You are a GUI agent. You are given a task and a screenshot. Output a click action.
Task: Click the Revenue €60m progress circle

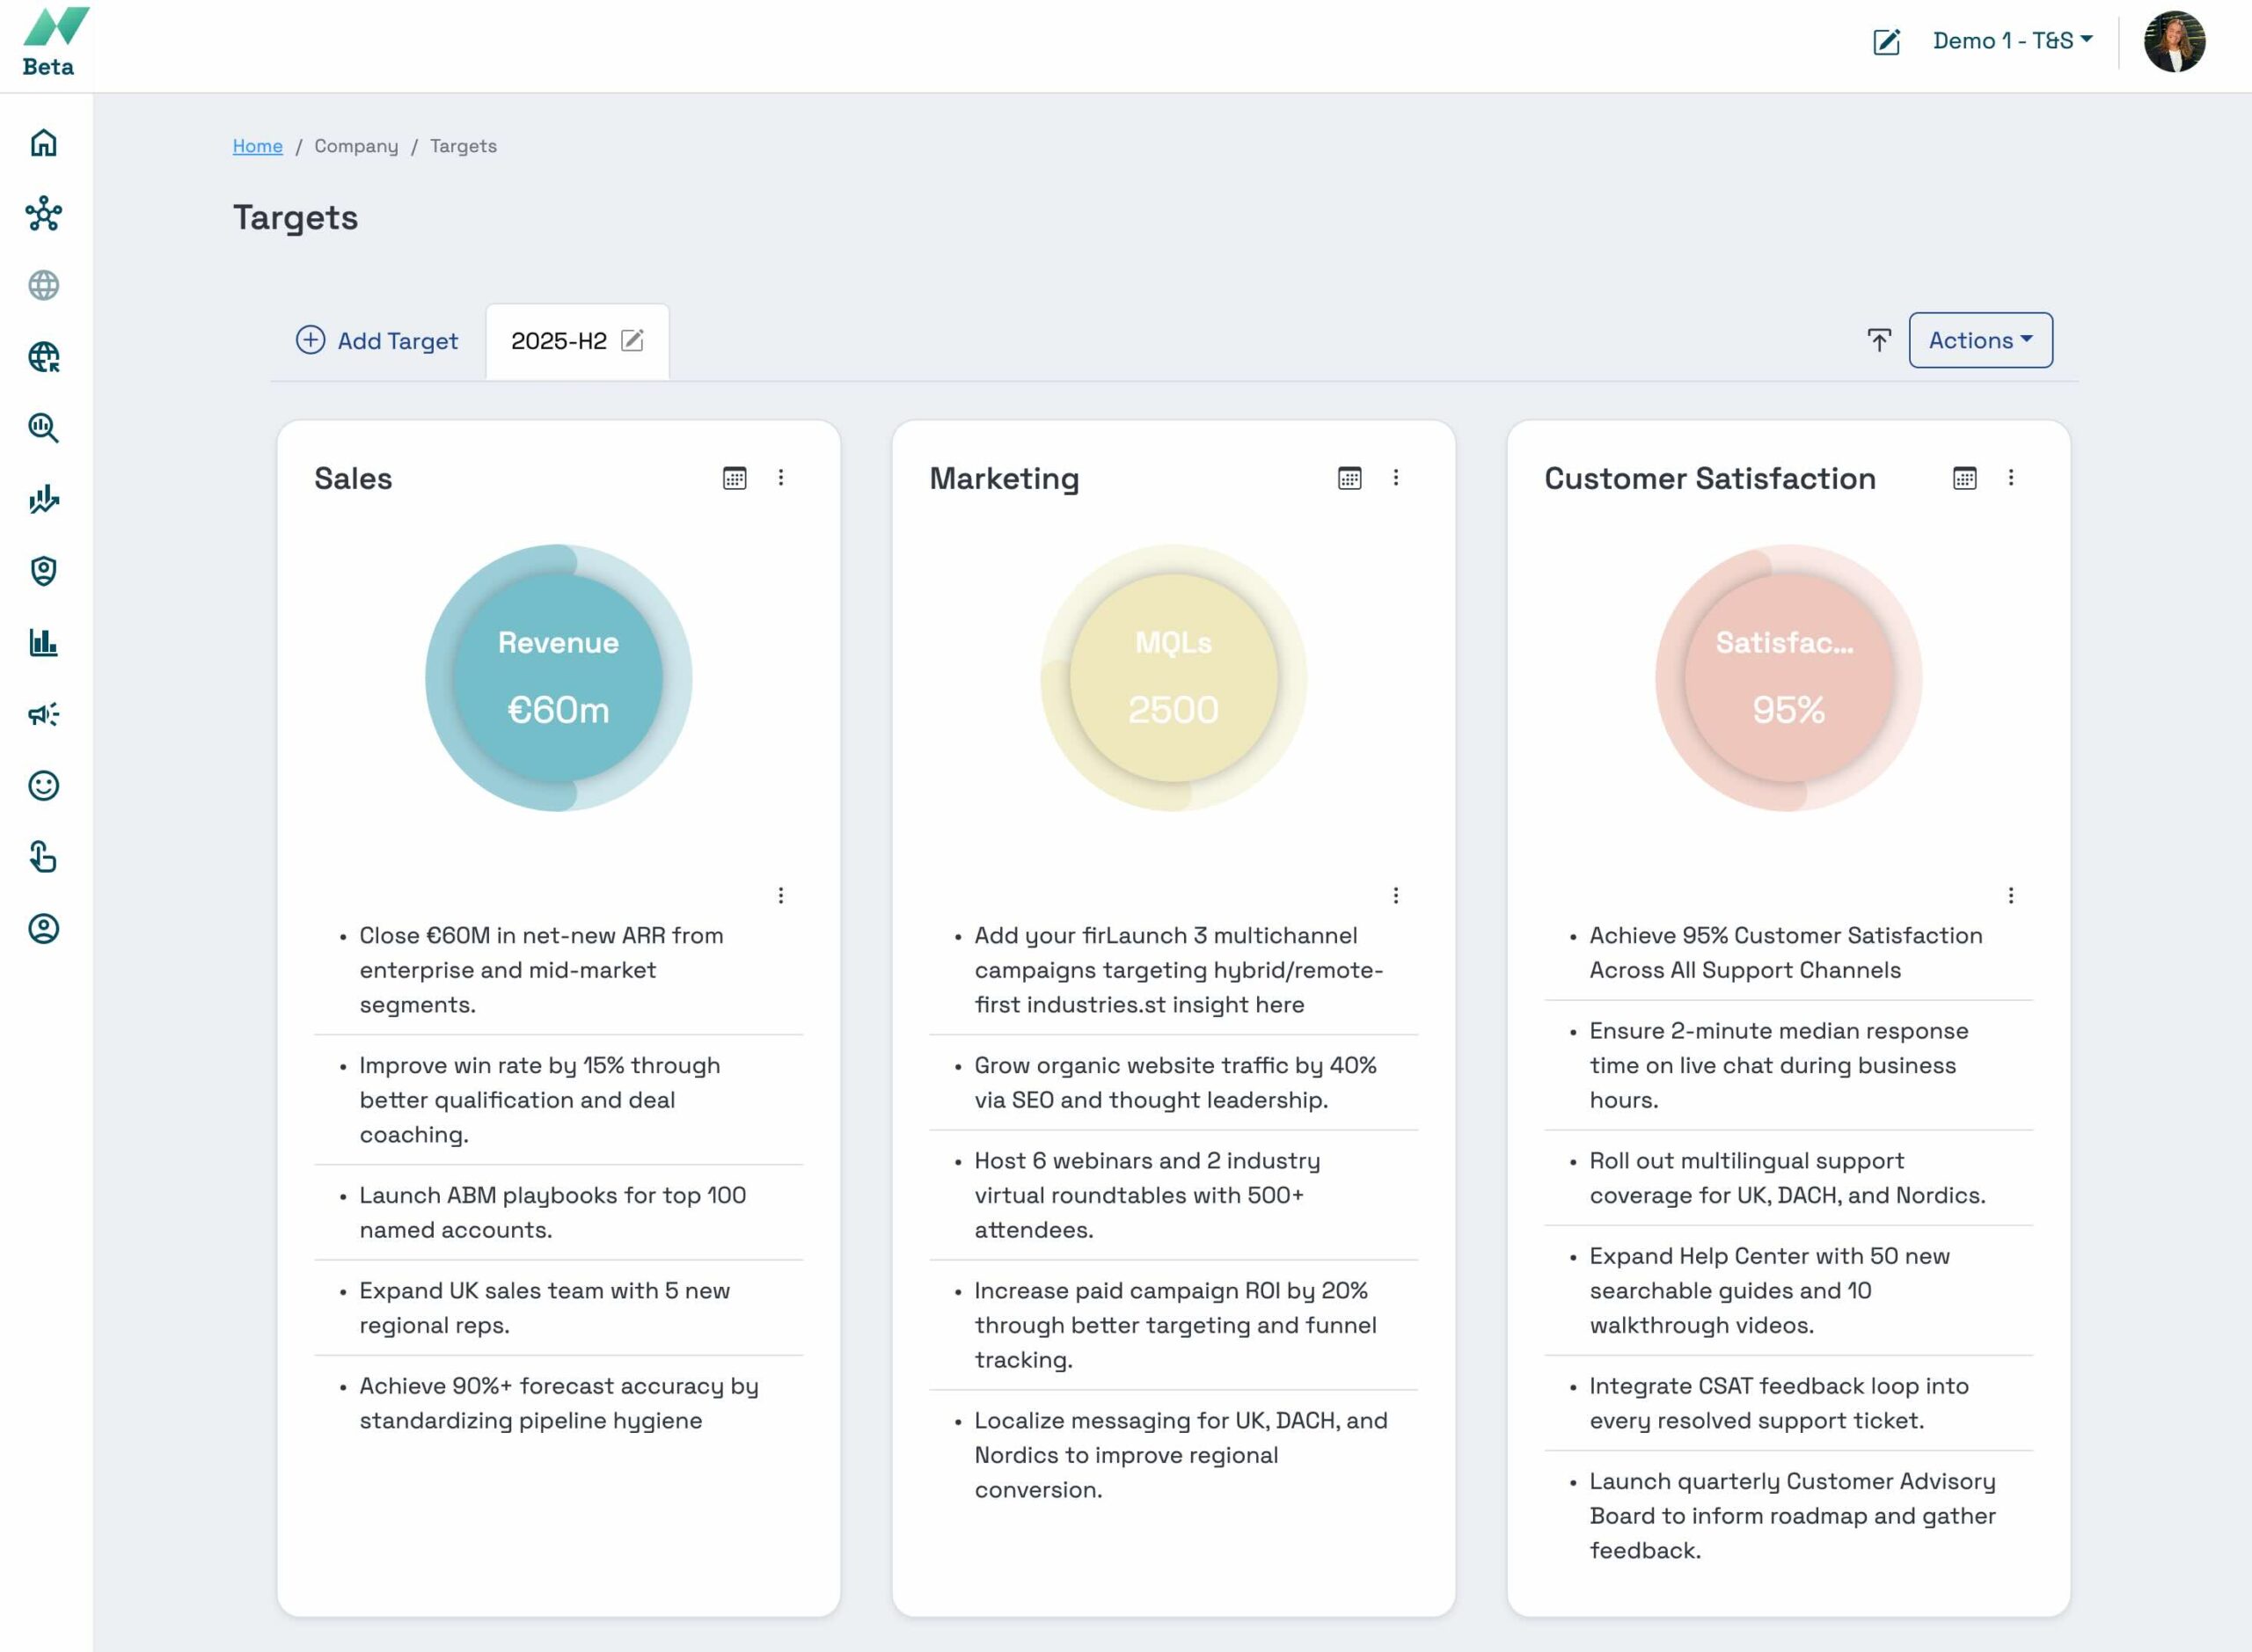coord(558,678)
